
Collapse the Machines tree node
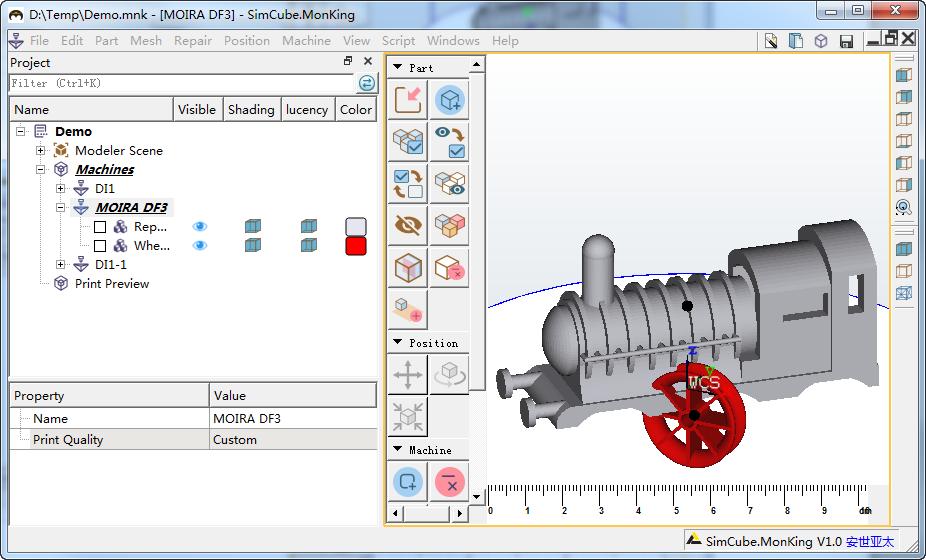pos(40,170)
